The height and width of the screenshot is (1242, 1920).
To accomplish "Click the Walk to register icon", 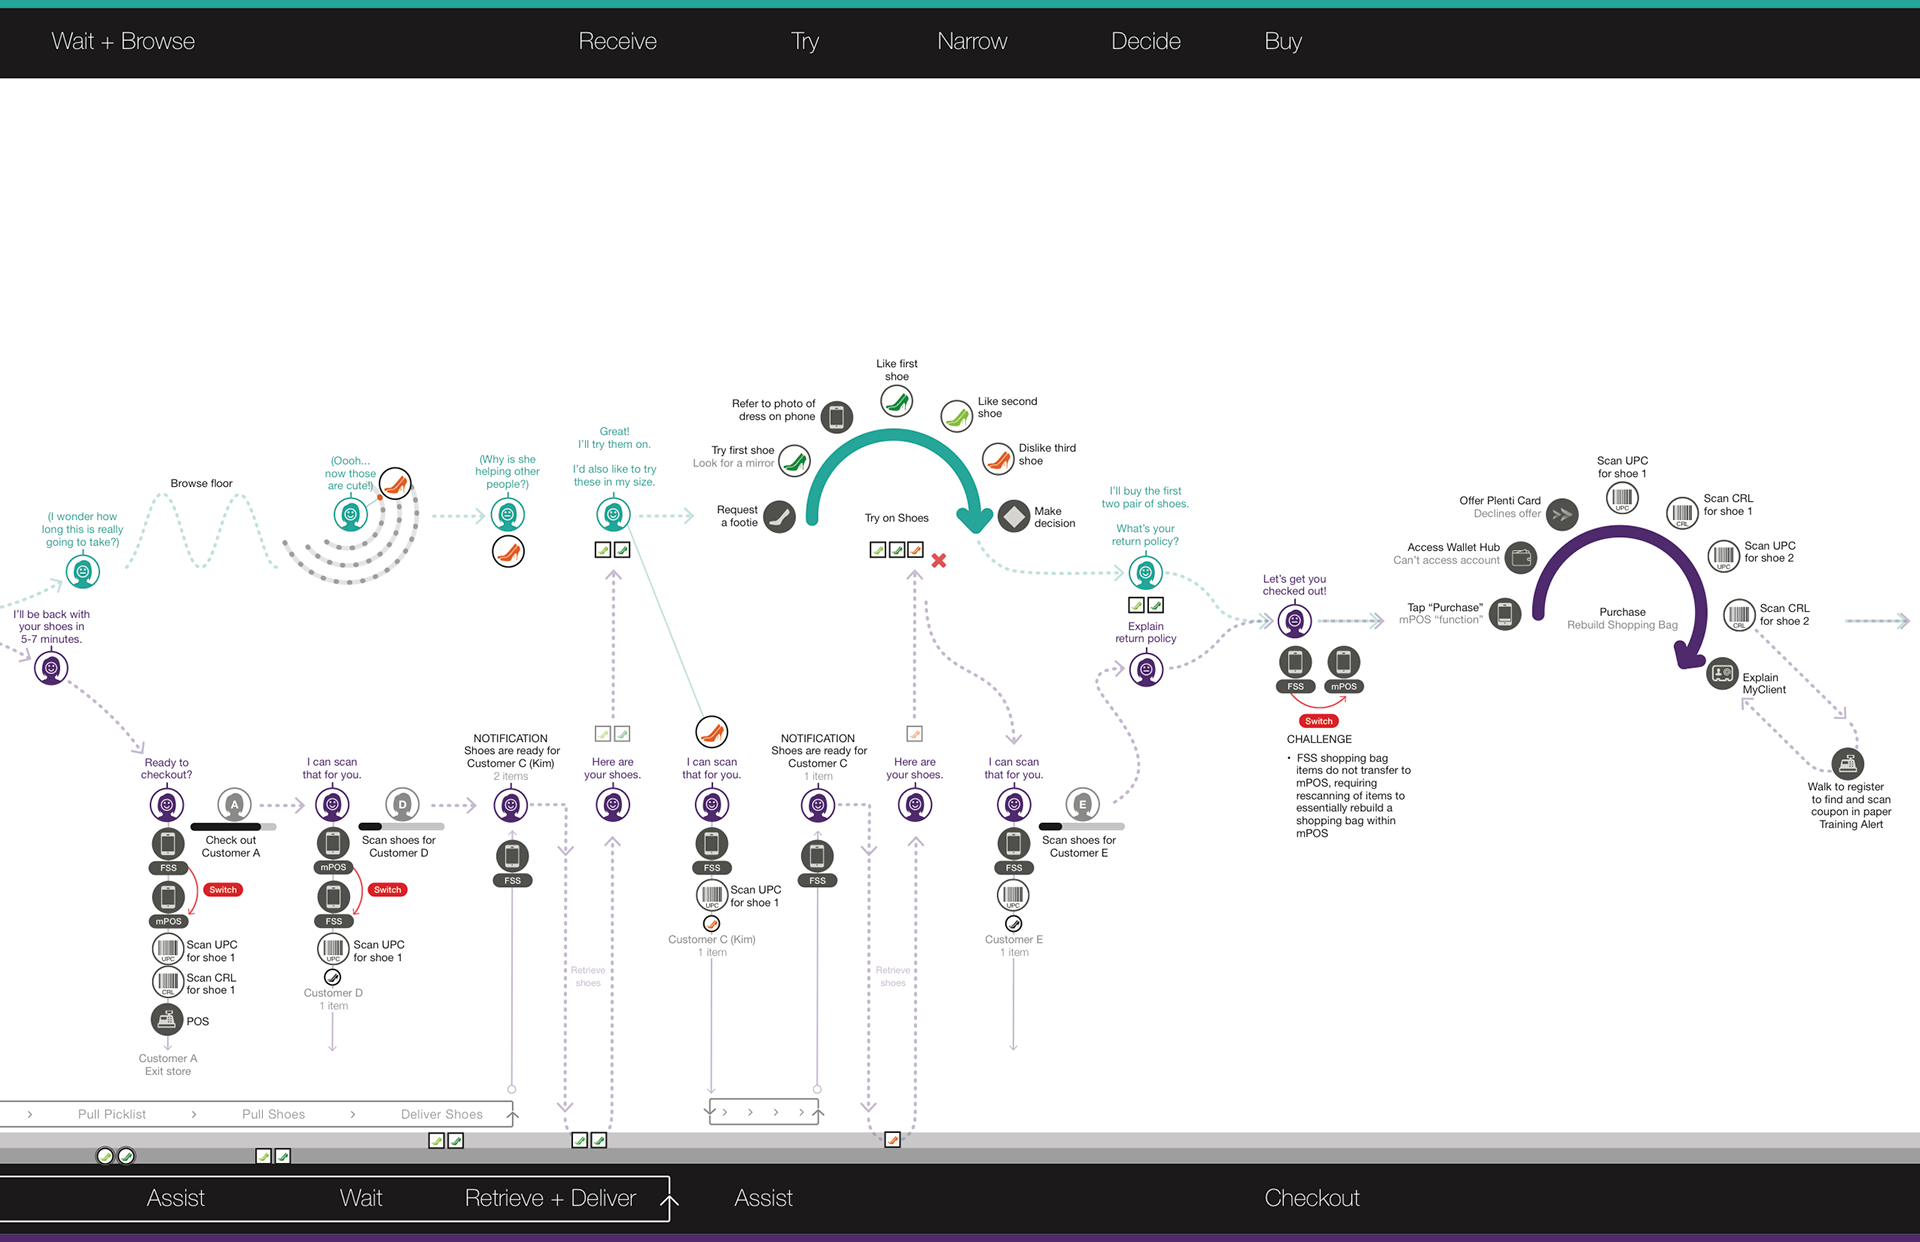I will tap(1847, 764).
